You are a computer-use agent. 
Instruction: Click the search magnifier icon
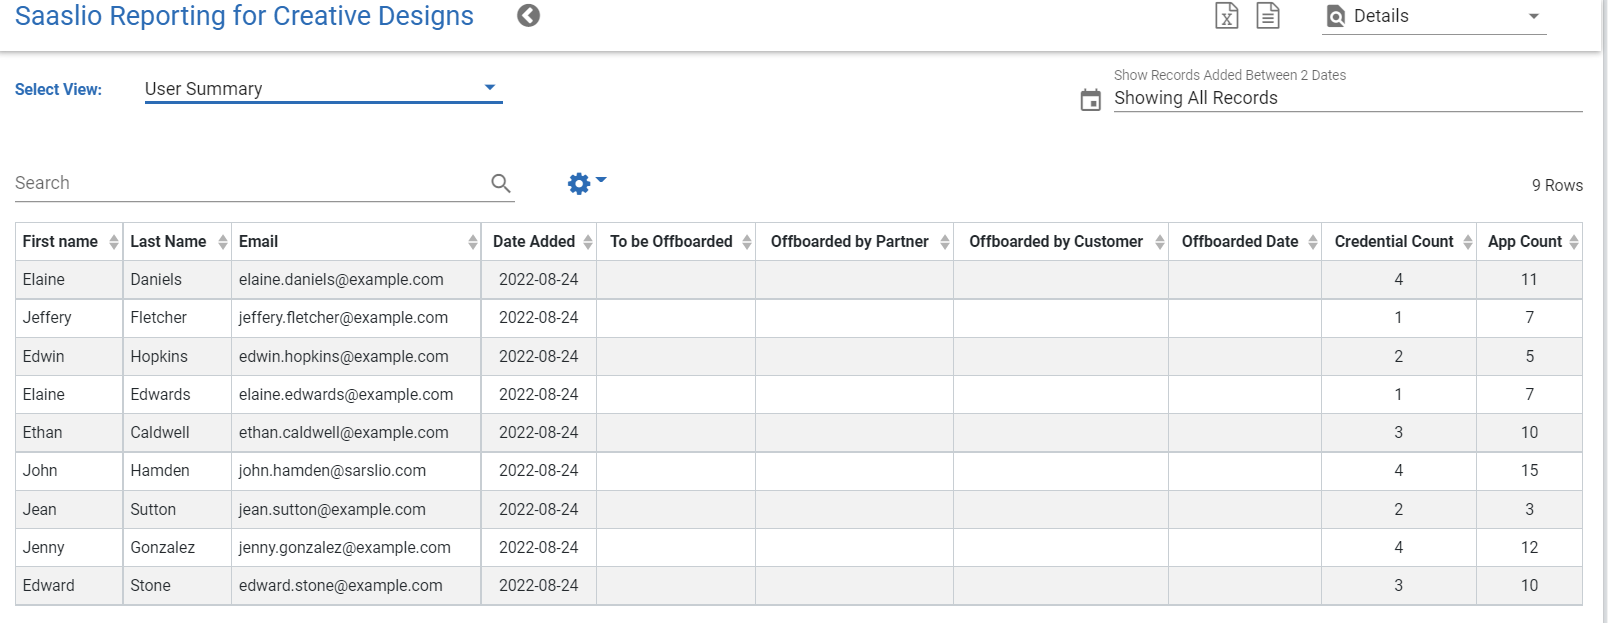(x=501, y=183)
